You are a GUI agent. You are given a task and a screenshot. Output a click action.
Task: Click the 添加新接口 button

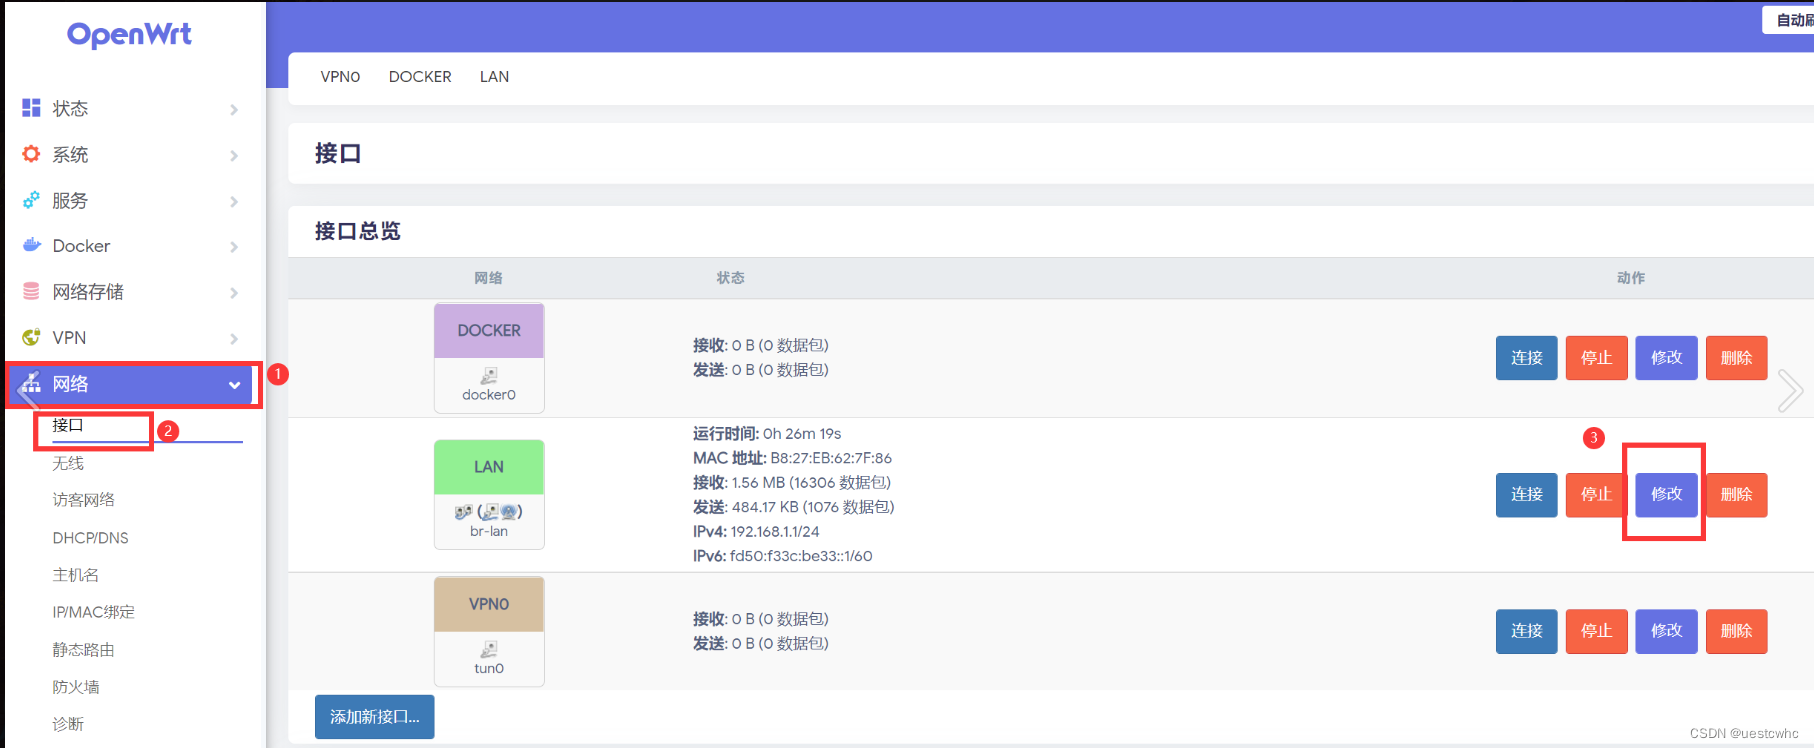coord(374,717)
